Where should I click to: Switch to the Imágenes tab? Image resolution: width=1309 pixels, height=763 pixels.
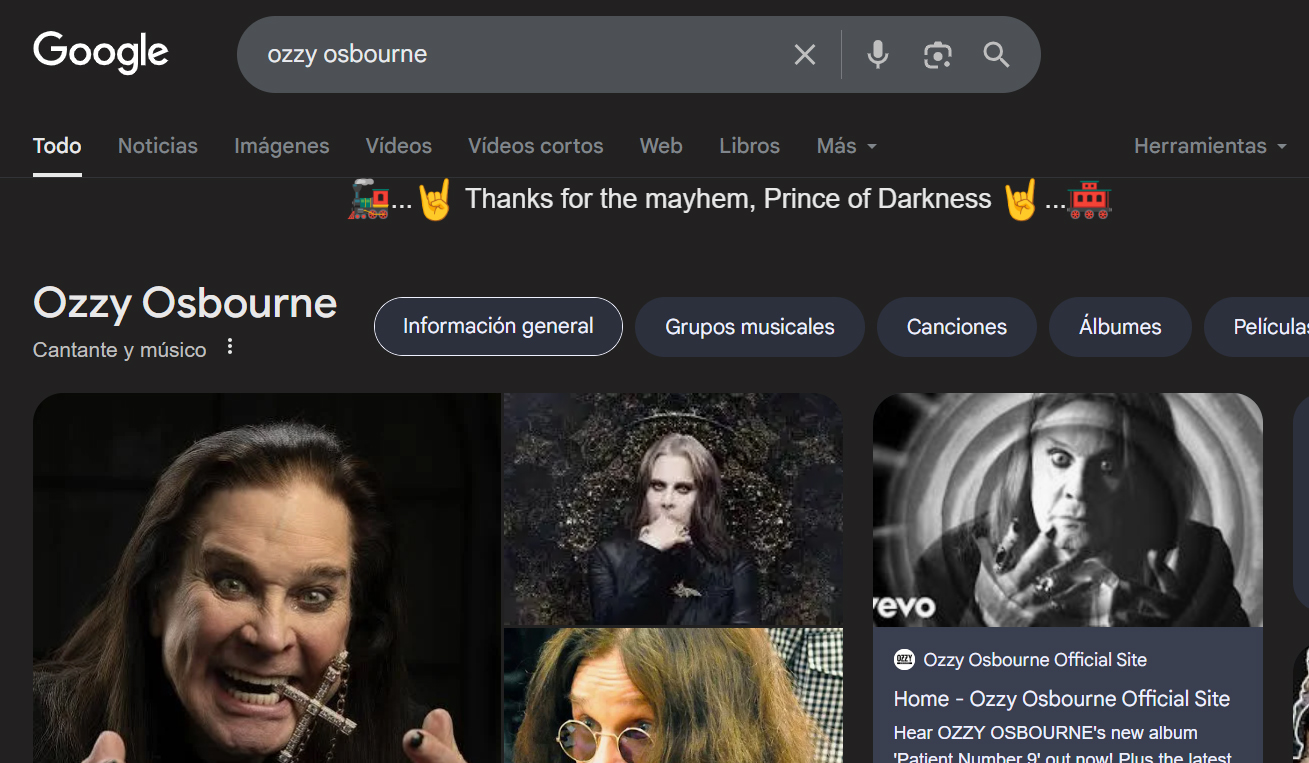[282, 146]
